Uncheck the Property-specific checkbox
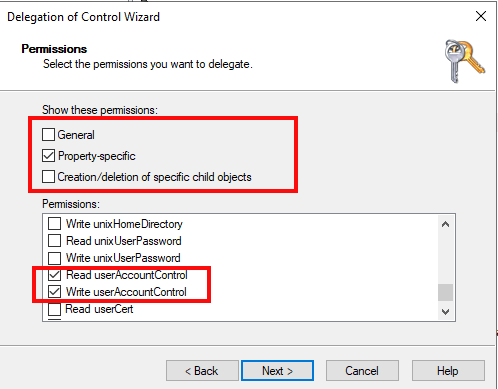This screenshot has height=389, width=498. point(48,156)
